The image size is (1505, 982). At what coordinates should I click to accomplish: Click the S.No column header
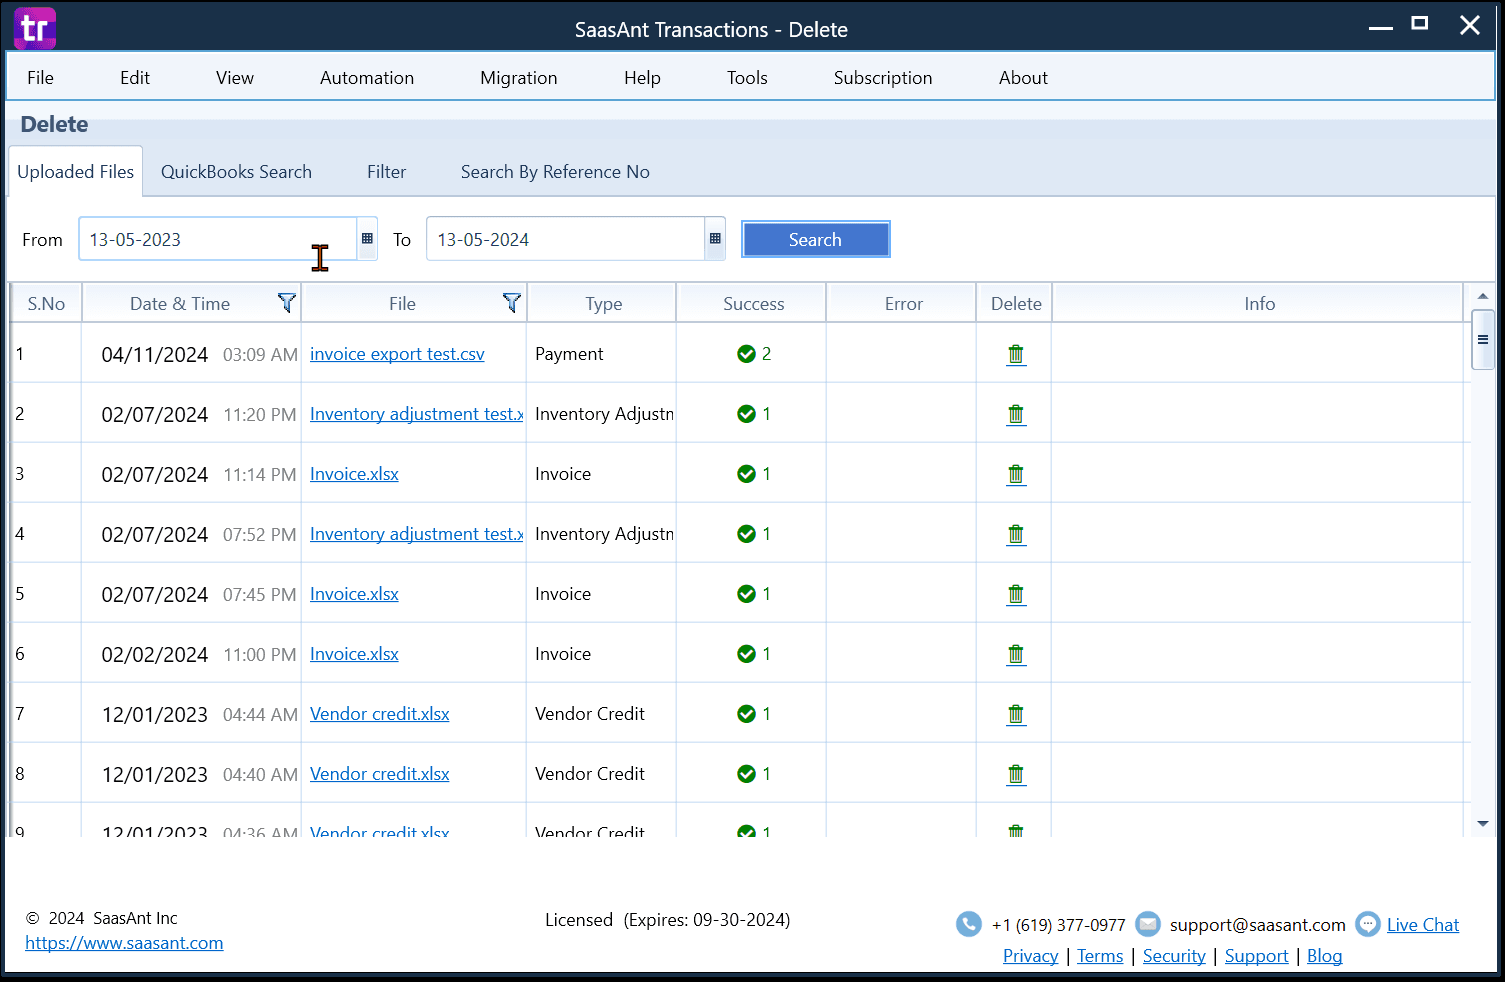point(46,303)
